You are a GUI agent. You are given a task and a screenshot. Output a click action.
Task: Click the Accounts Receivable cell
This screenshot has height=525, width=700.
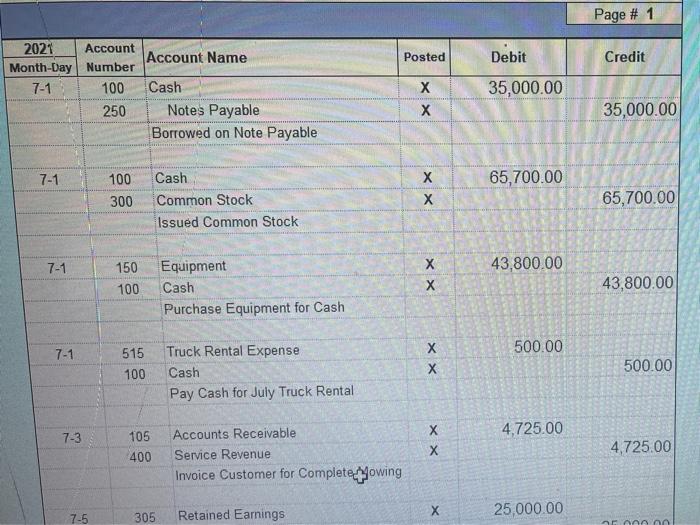(x=289, y=433)
